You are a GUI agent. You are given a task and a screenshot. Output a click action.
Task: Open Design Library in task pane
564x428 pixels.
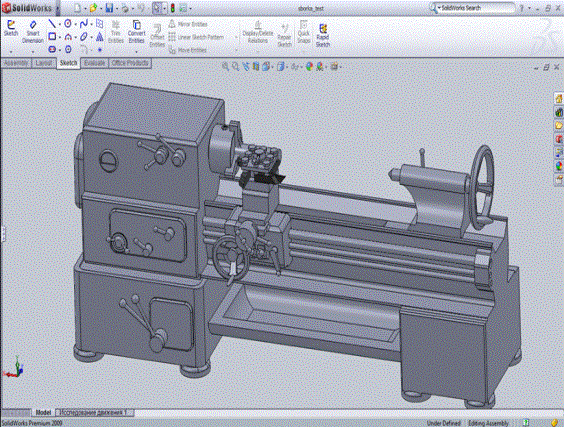click(x=559, y=112)
